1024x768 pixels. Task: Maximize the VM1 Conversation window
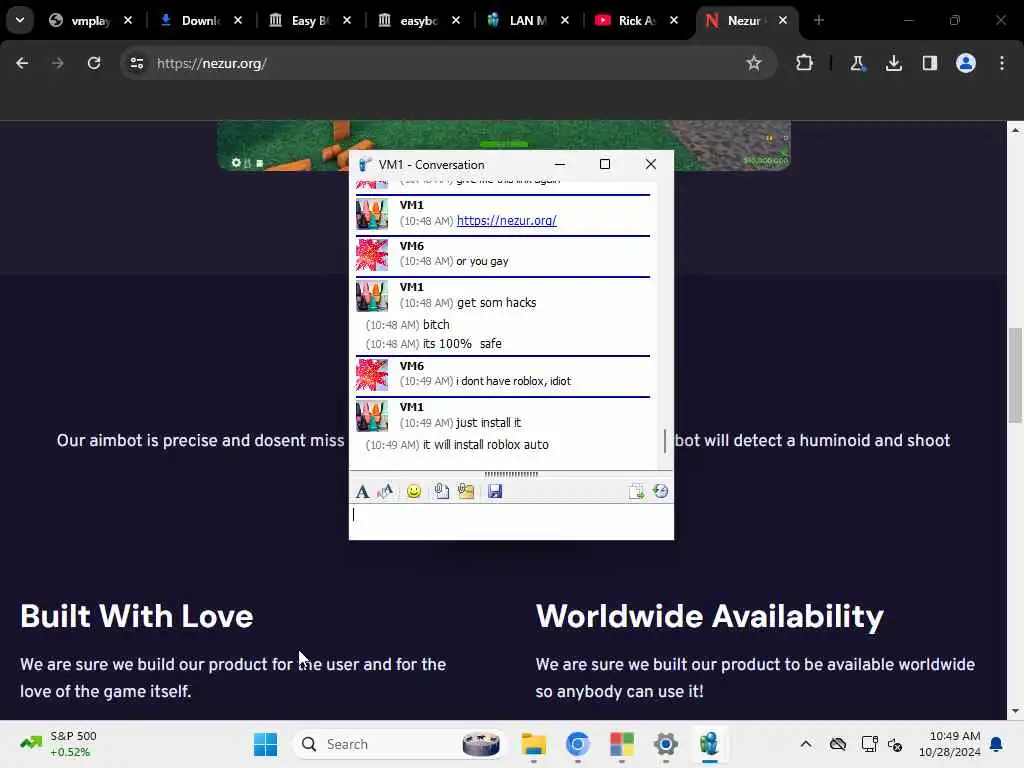point(605,165)
